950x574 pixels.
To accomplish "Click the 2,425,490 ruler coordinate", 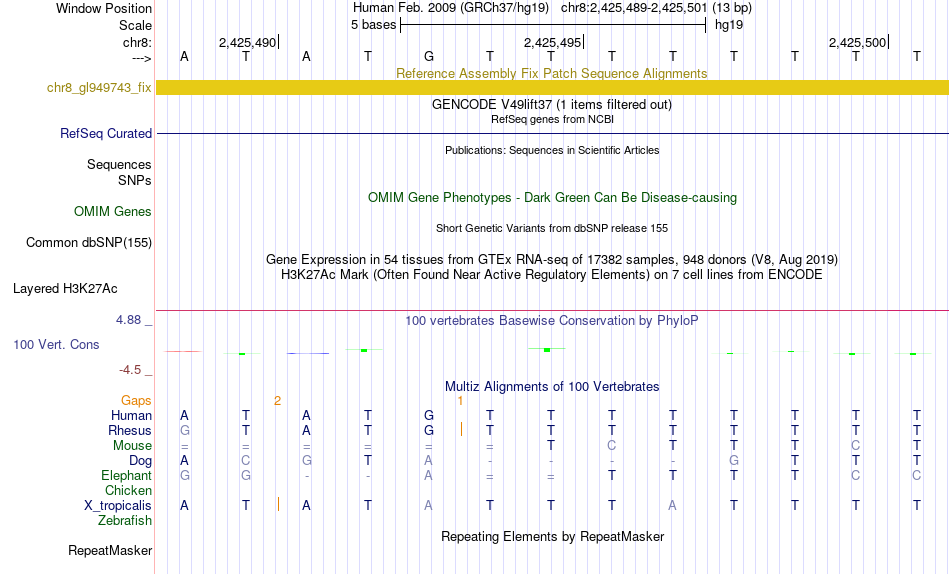I will (x=247, y=42).
